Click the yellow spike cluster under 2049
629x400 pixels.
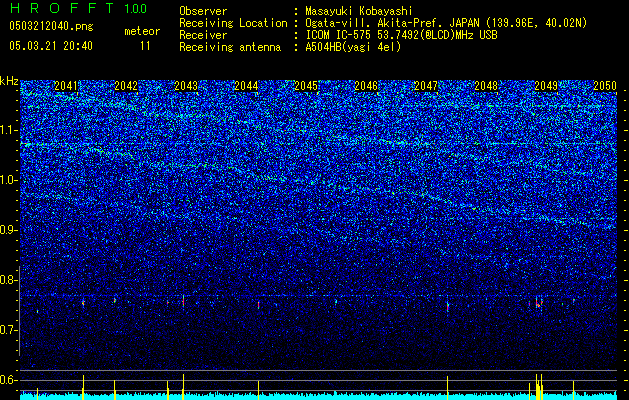538,387
